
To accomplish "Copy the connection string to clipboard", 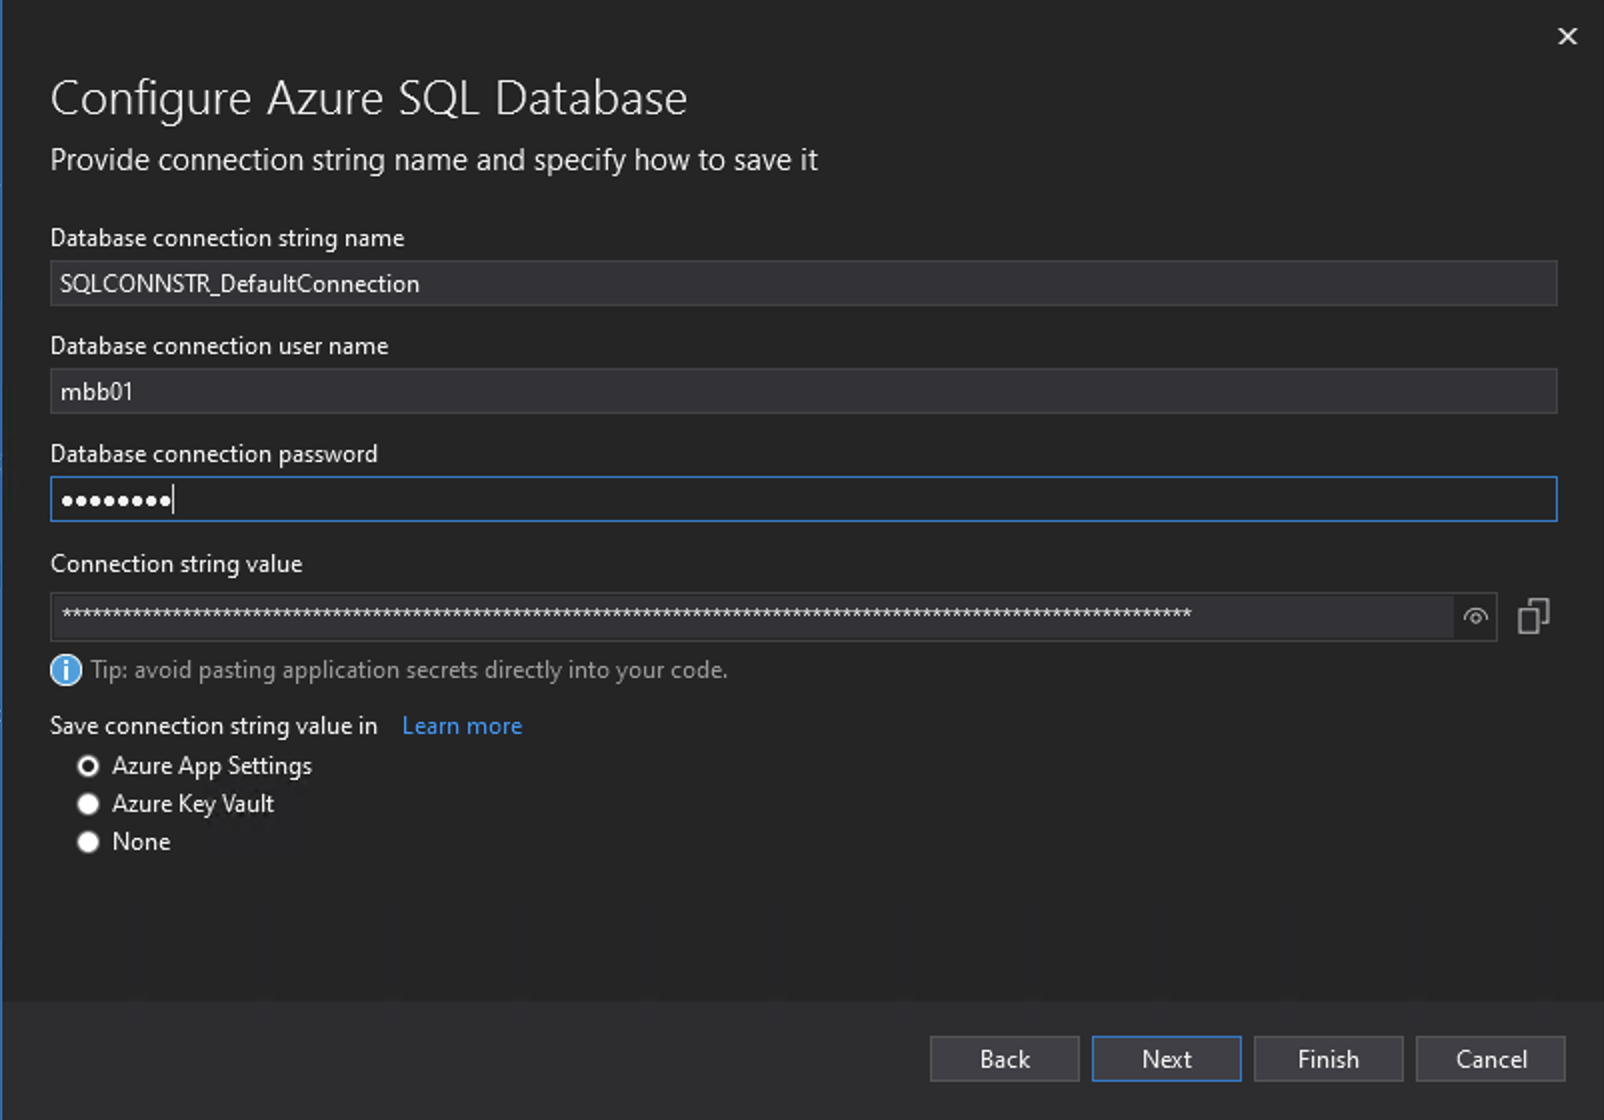I will point(1534,615).
